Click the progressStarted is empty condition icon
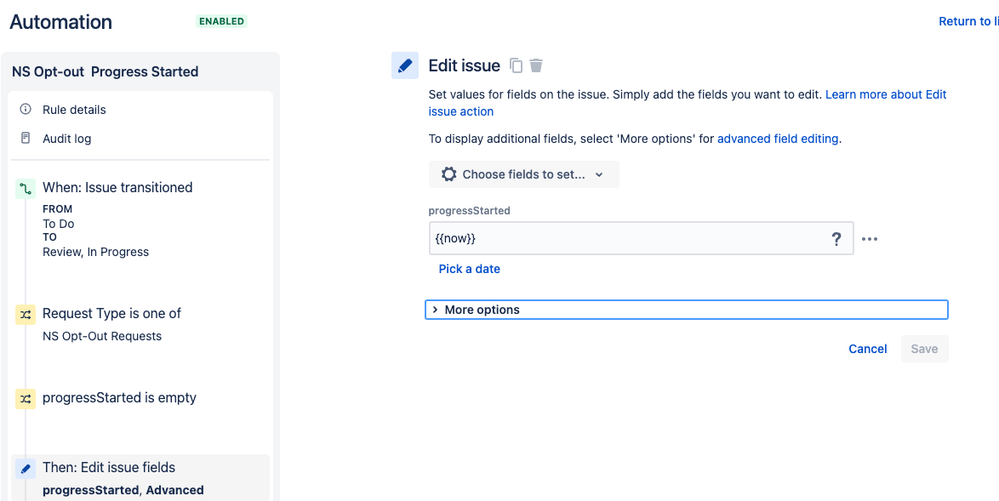The image size is (999, 501). tap(26, 398)
